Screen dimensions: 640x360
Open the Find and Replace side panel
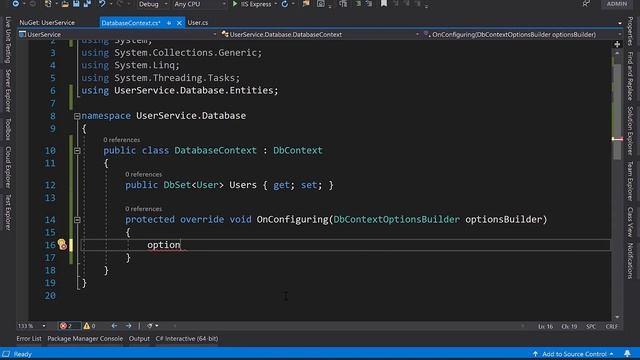pyautogui.click(x=630, y=76)
